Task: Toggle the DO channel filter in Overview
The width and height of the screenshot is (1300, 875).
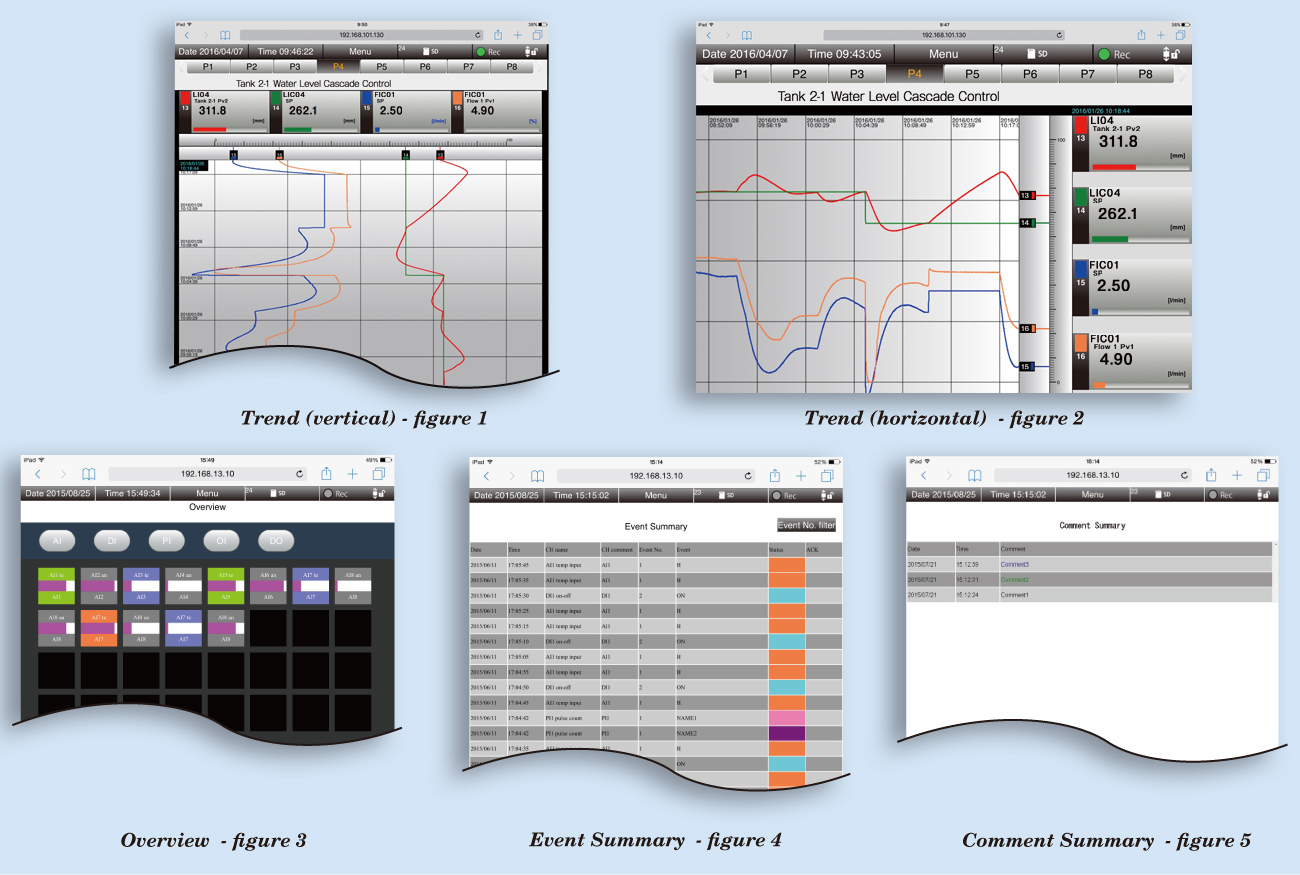Action: [x=276, y=541]
